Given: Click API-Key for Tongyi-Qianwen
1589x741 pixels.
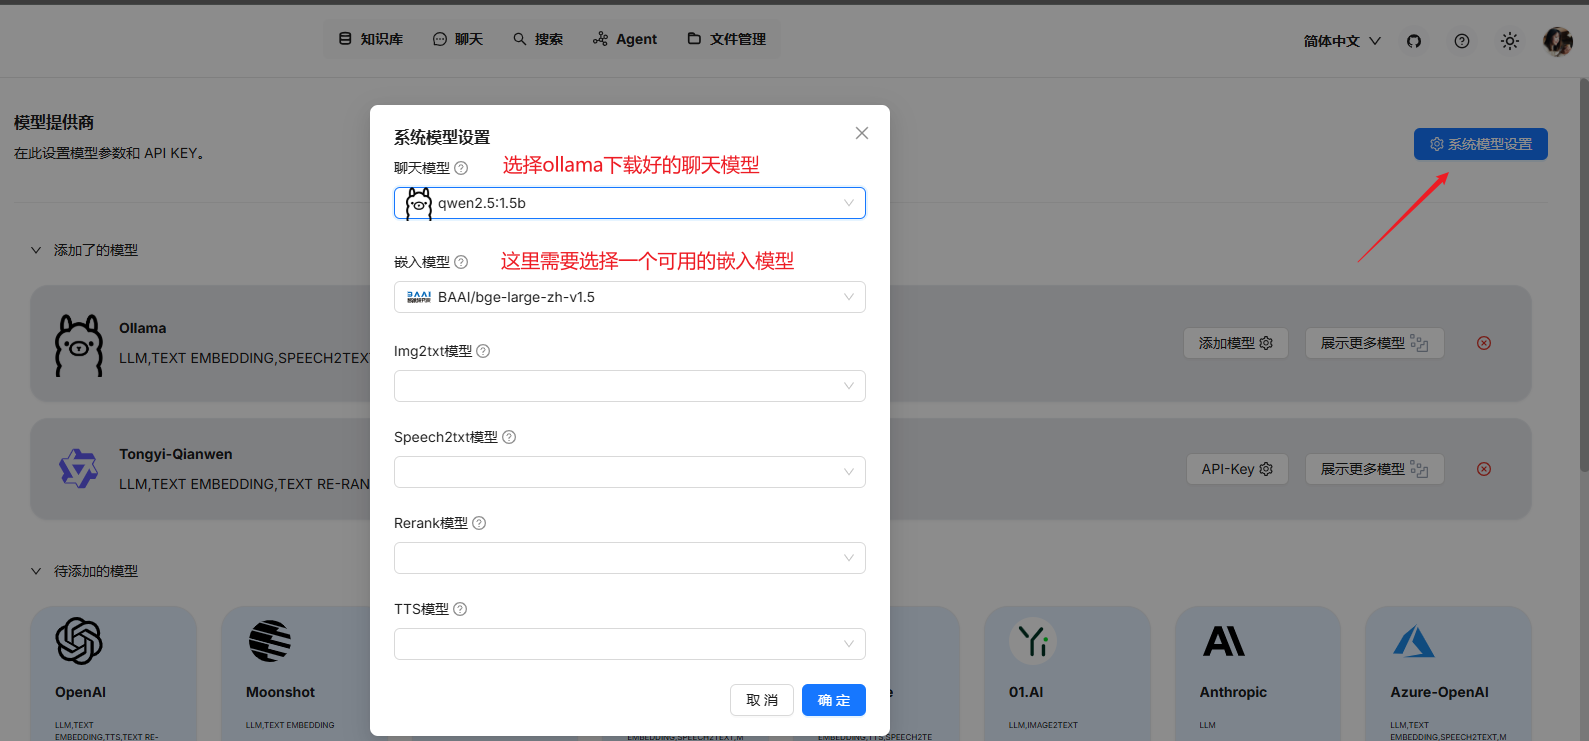Looking at the screenshot, I should click(1238, 469).
